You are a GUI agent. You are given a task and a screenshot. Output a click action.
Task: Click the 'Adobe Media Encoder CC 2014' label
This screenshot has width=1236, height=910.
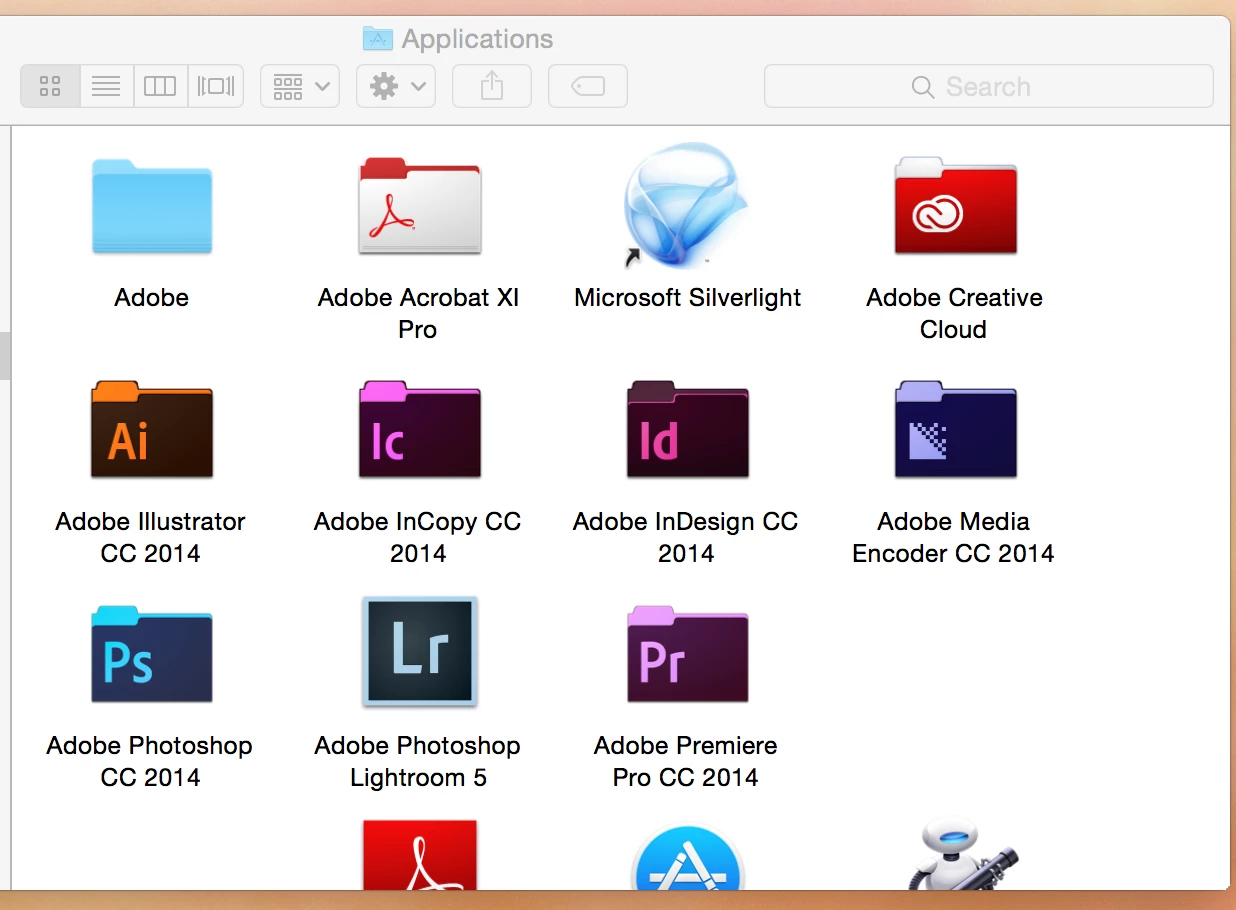(954, 537)
